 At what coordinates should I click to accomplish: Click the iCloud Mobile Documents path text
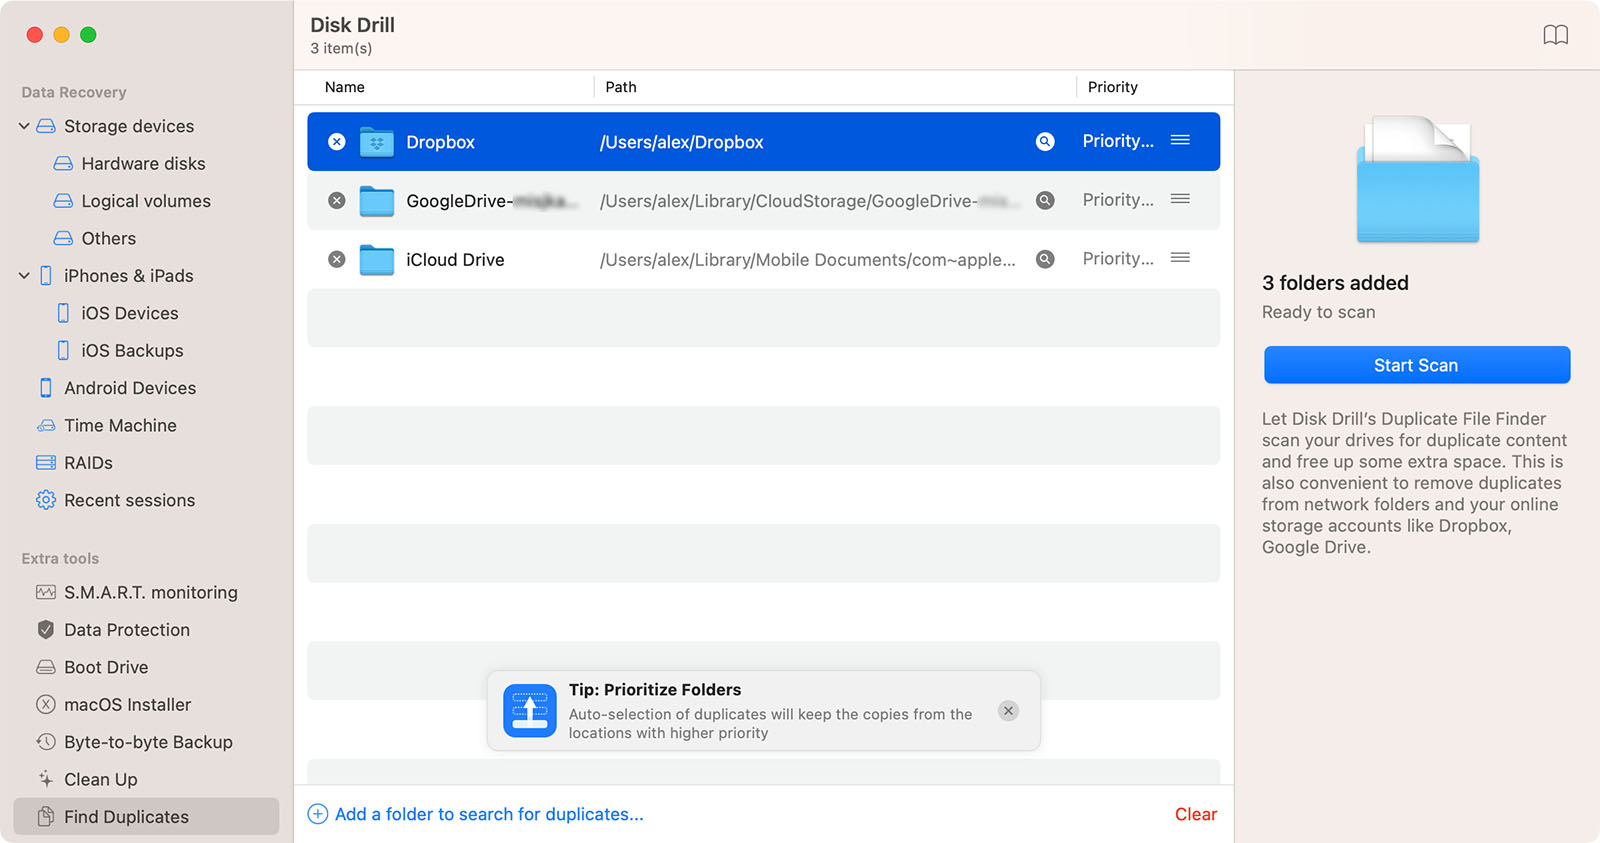pos(807,260)
